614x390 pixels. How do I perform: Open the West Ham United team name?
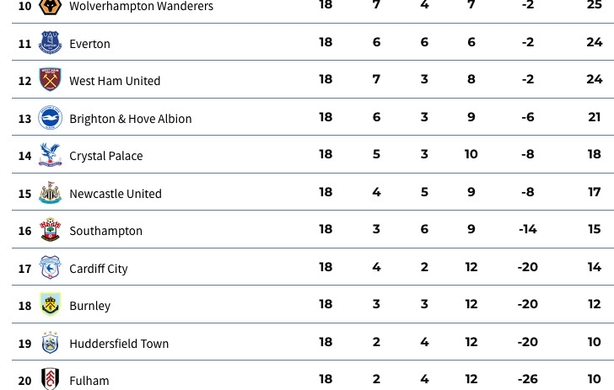coord(115,81)
